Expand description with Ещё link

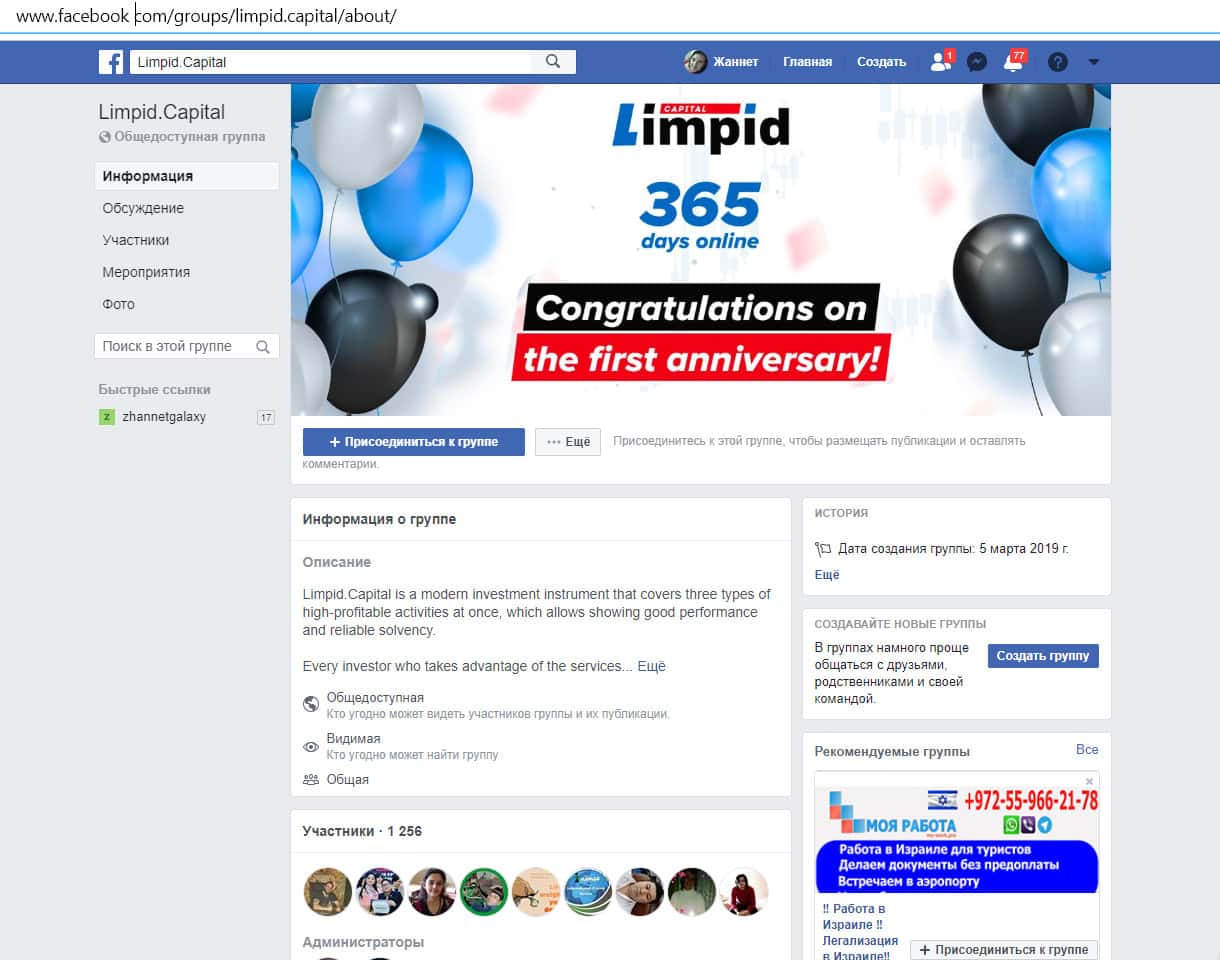point(651,666)
